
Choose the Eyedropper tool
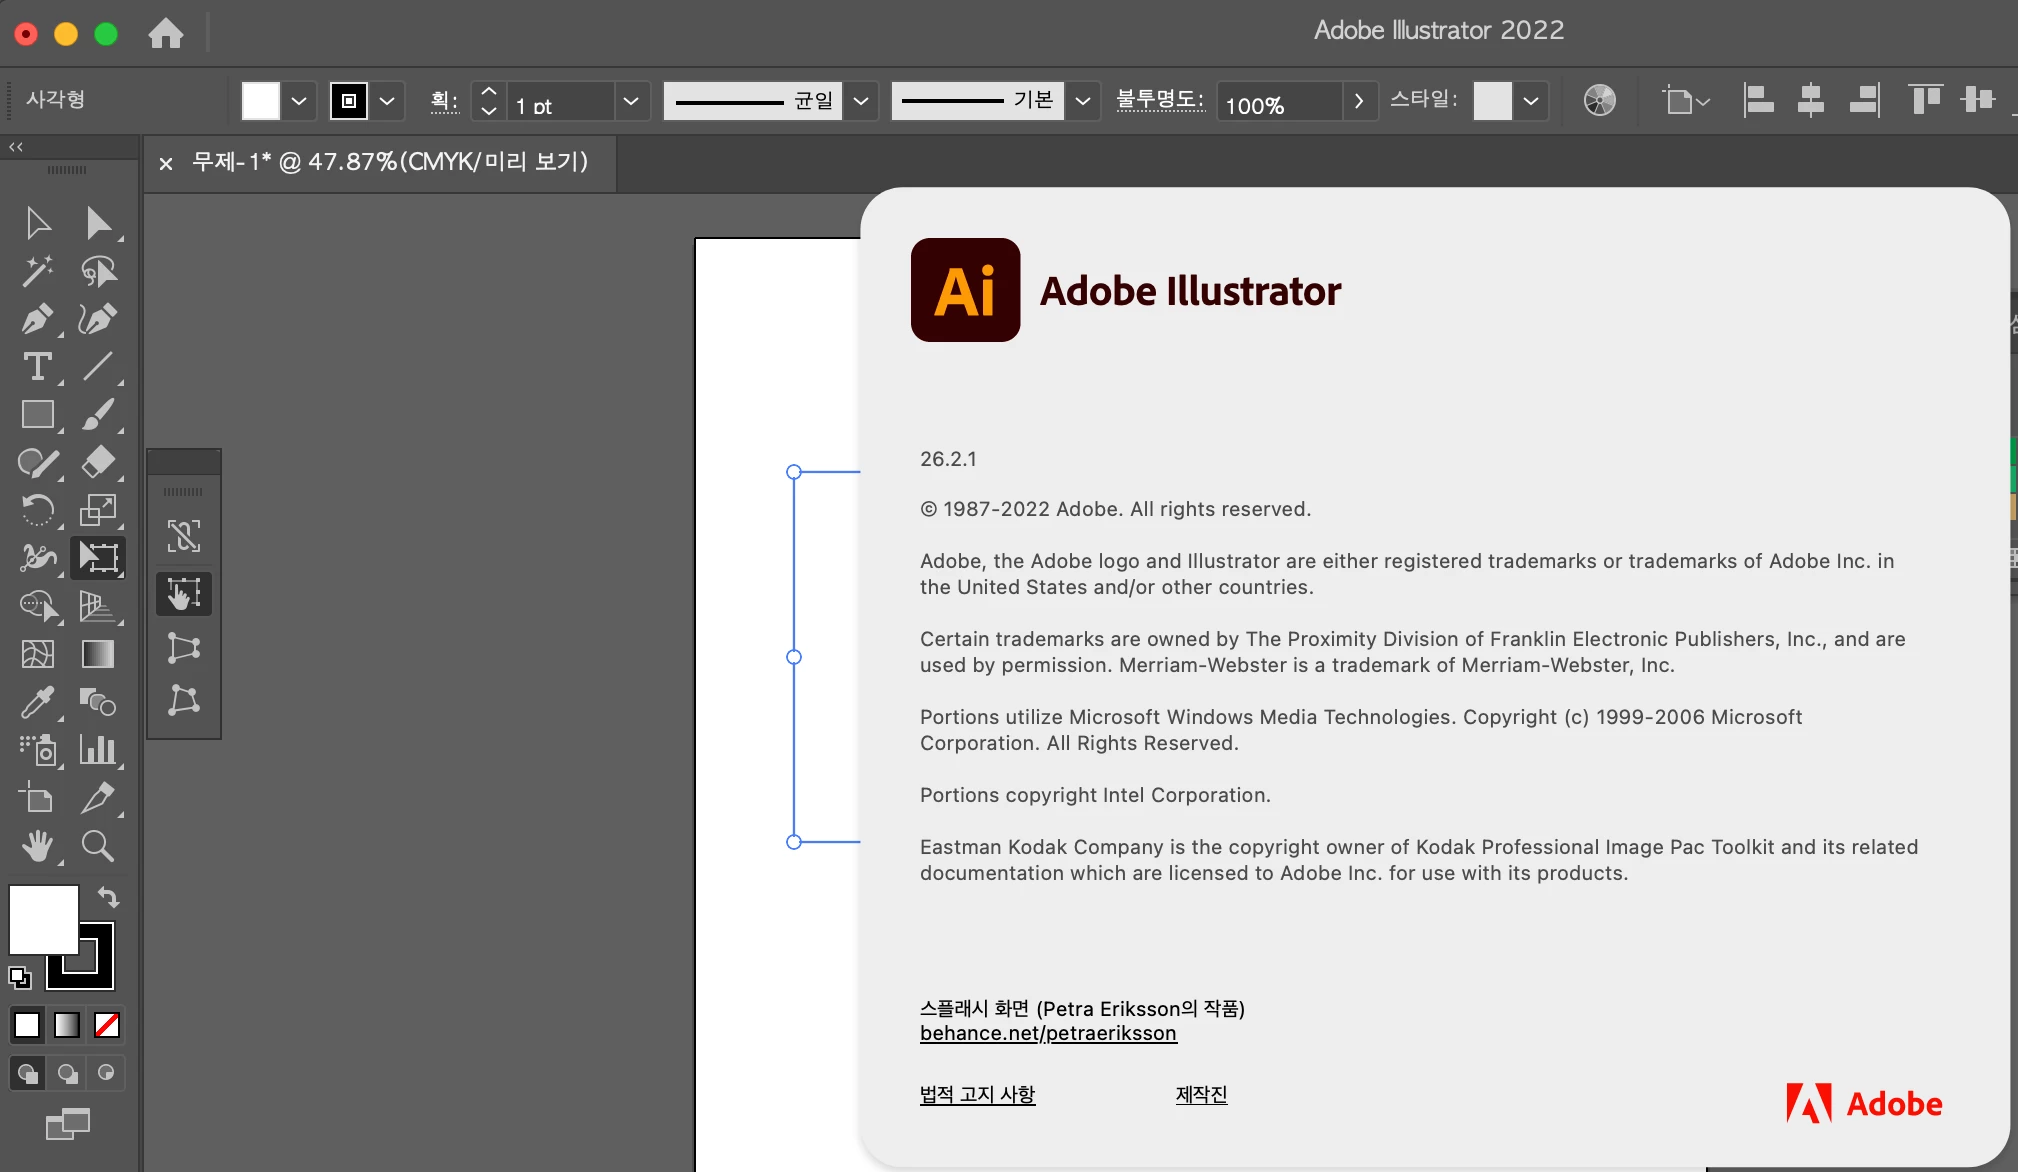(x=37, y=702)
